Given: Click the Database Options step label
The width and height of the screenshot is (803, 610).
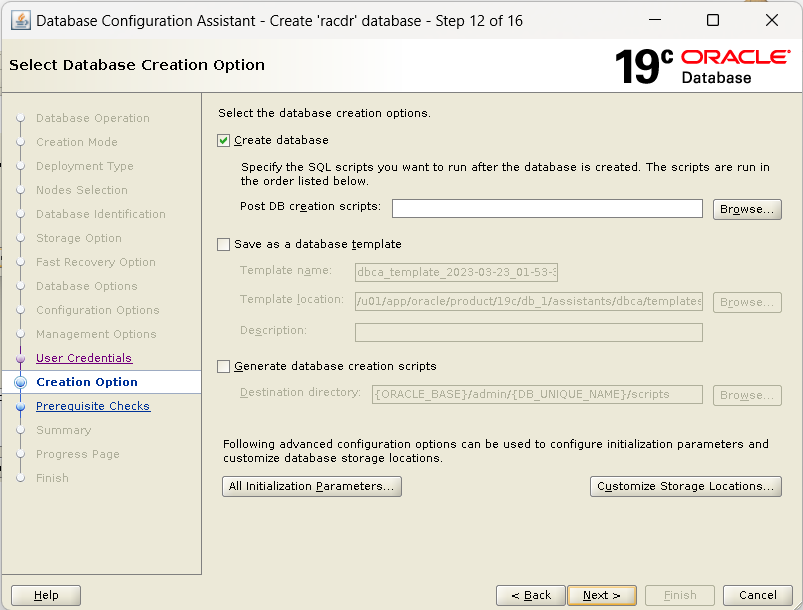Looking at the screenshot, I should (87, 286).
